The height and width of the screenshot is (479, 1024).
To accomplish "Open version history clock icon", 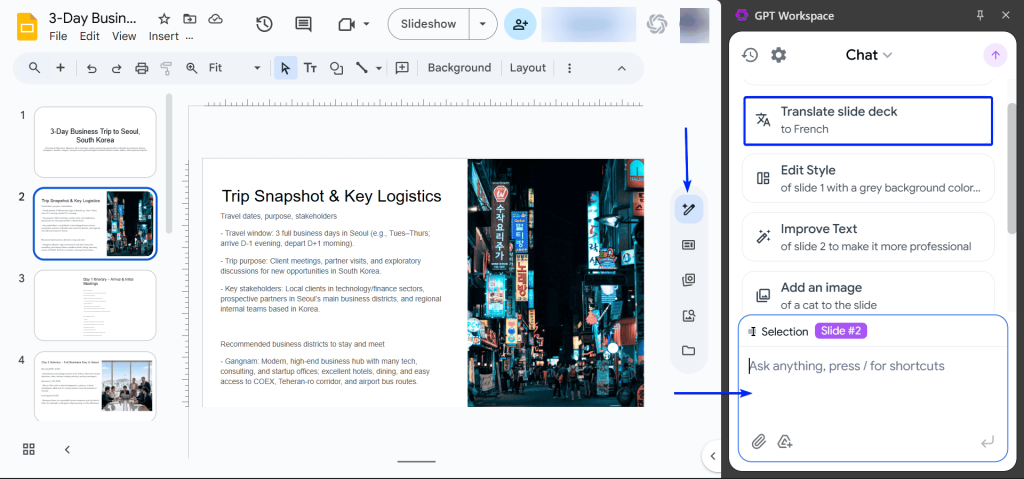I will point(264,24).
